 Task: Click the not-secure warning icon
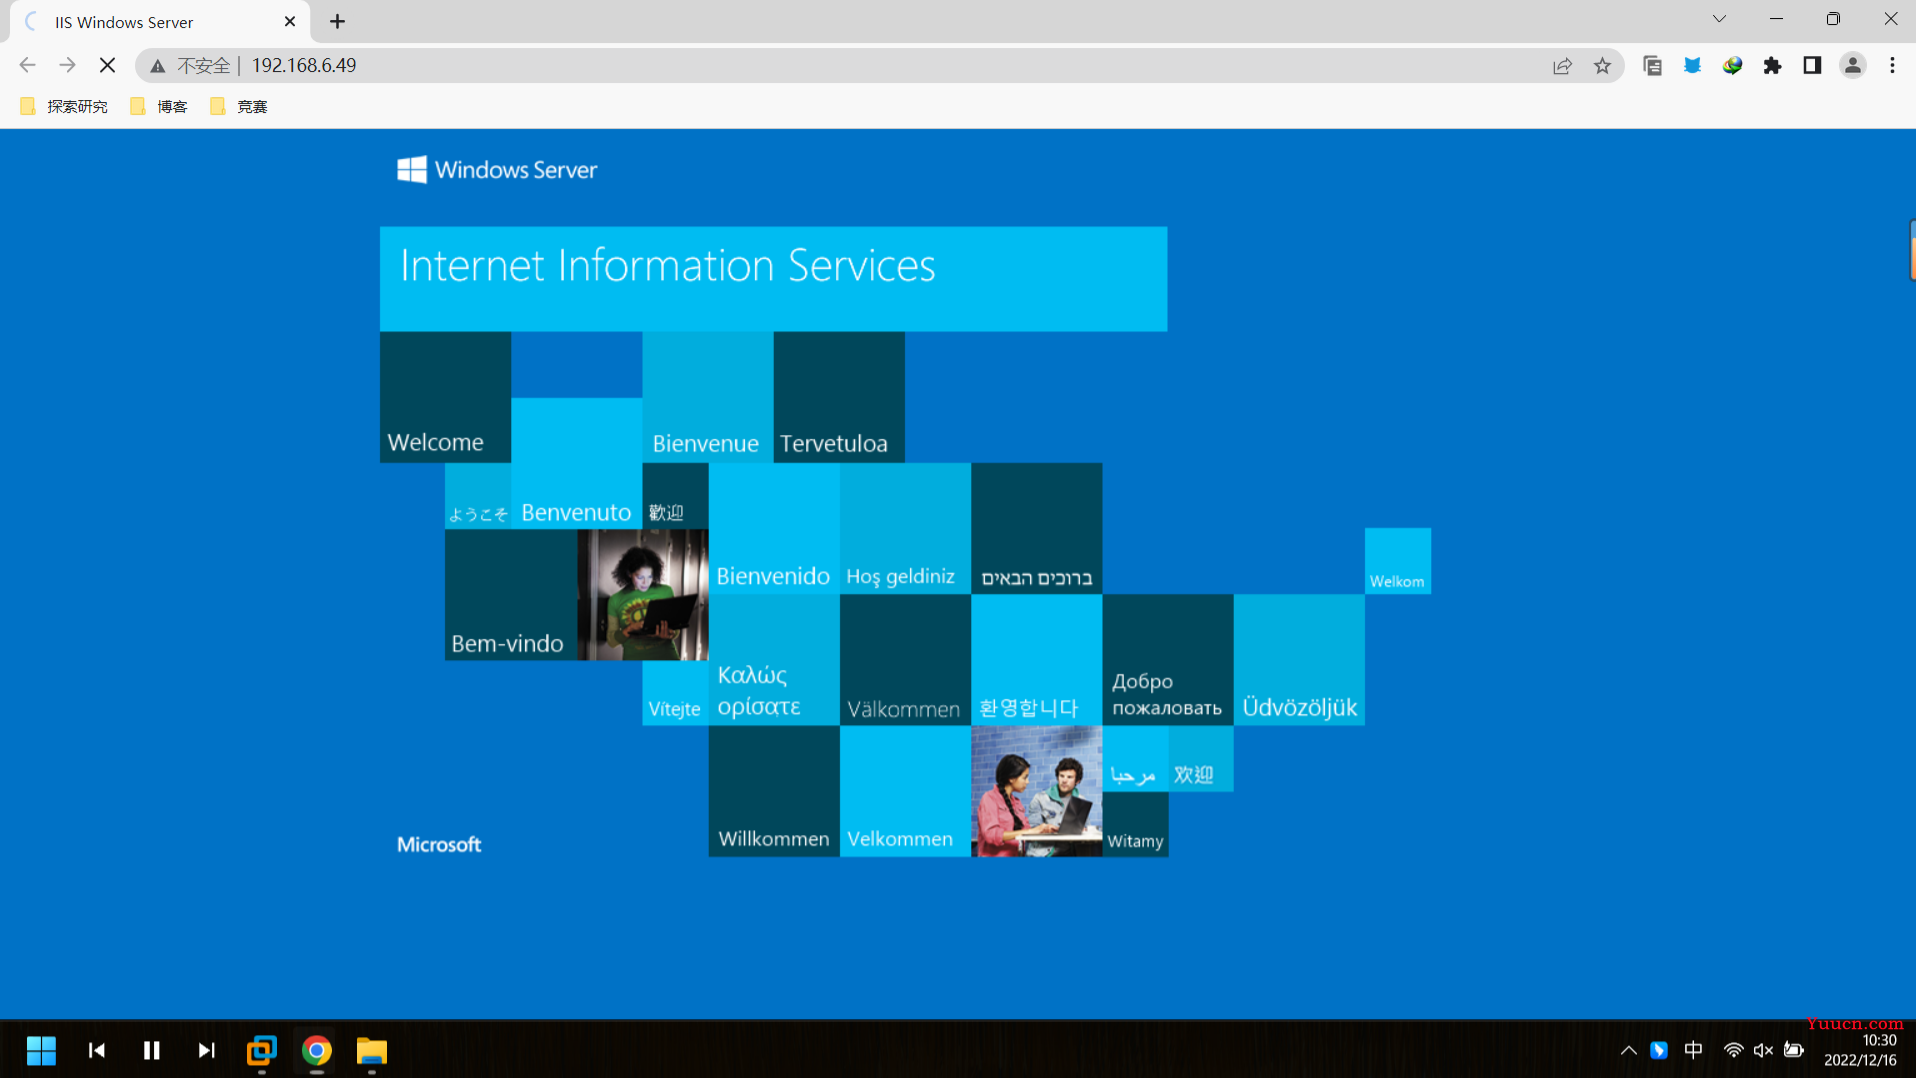(158, 66)
